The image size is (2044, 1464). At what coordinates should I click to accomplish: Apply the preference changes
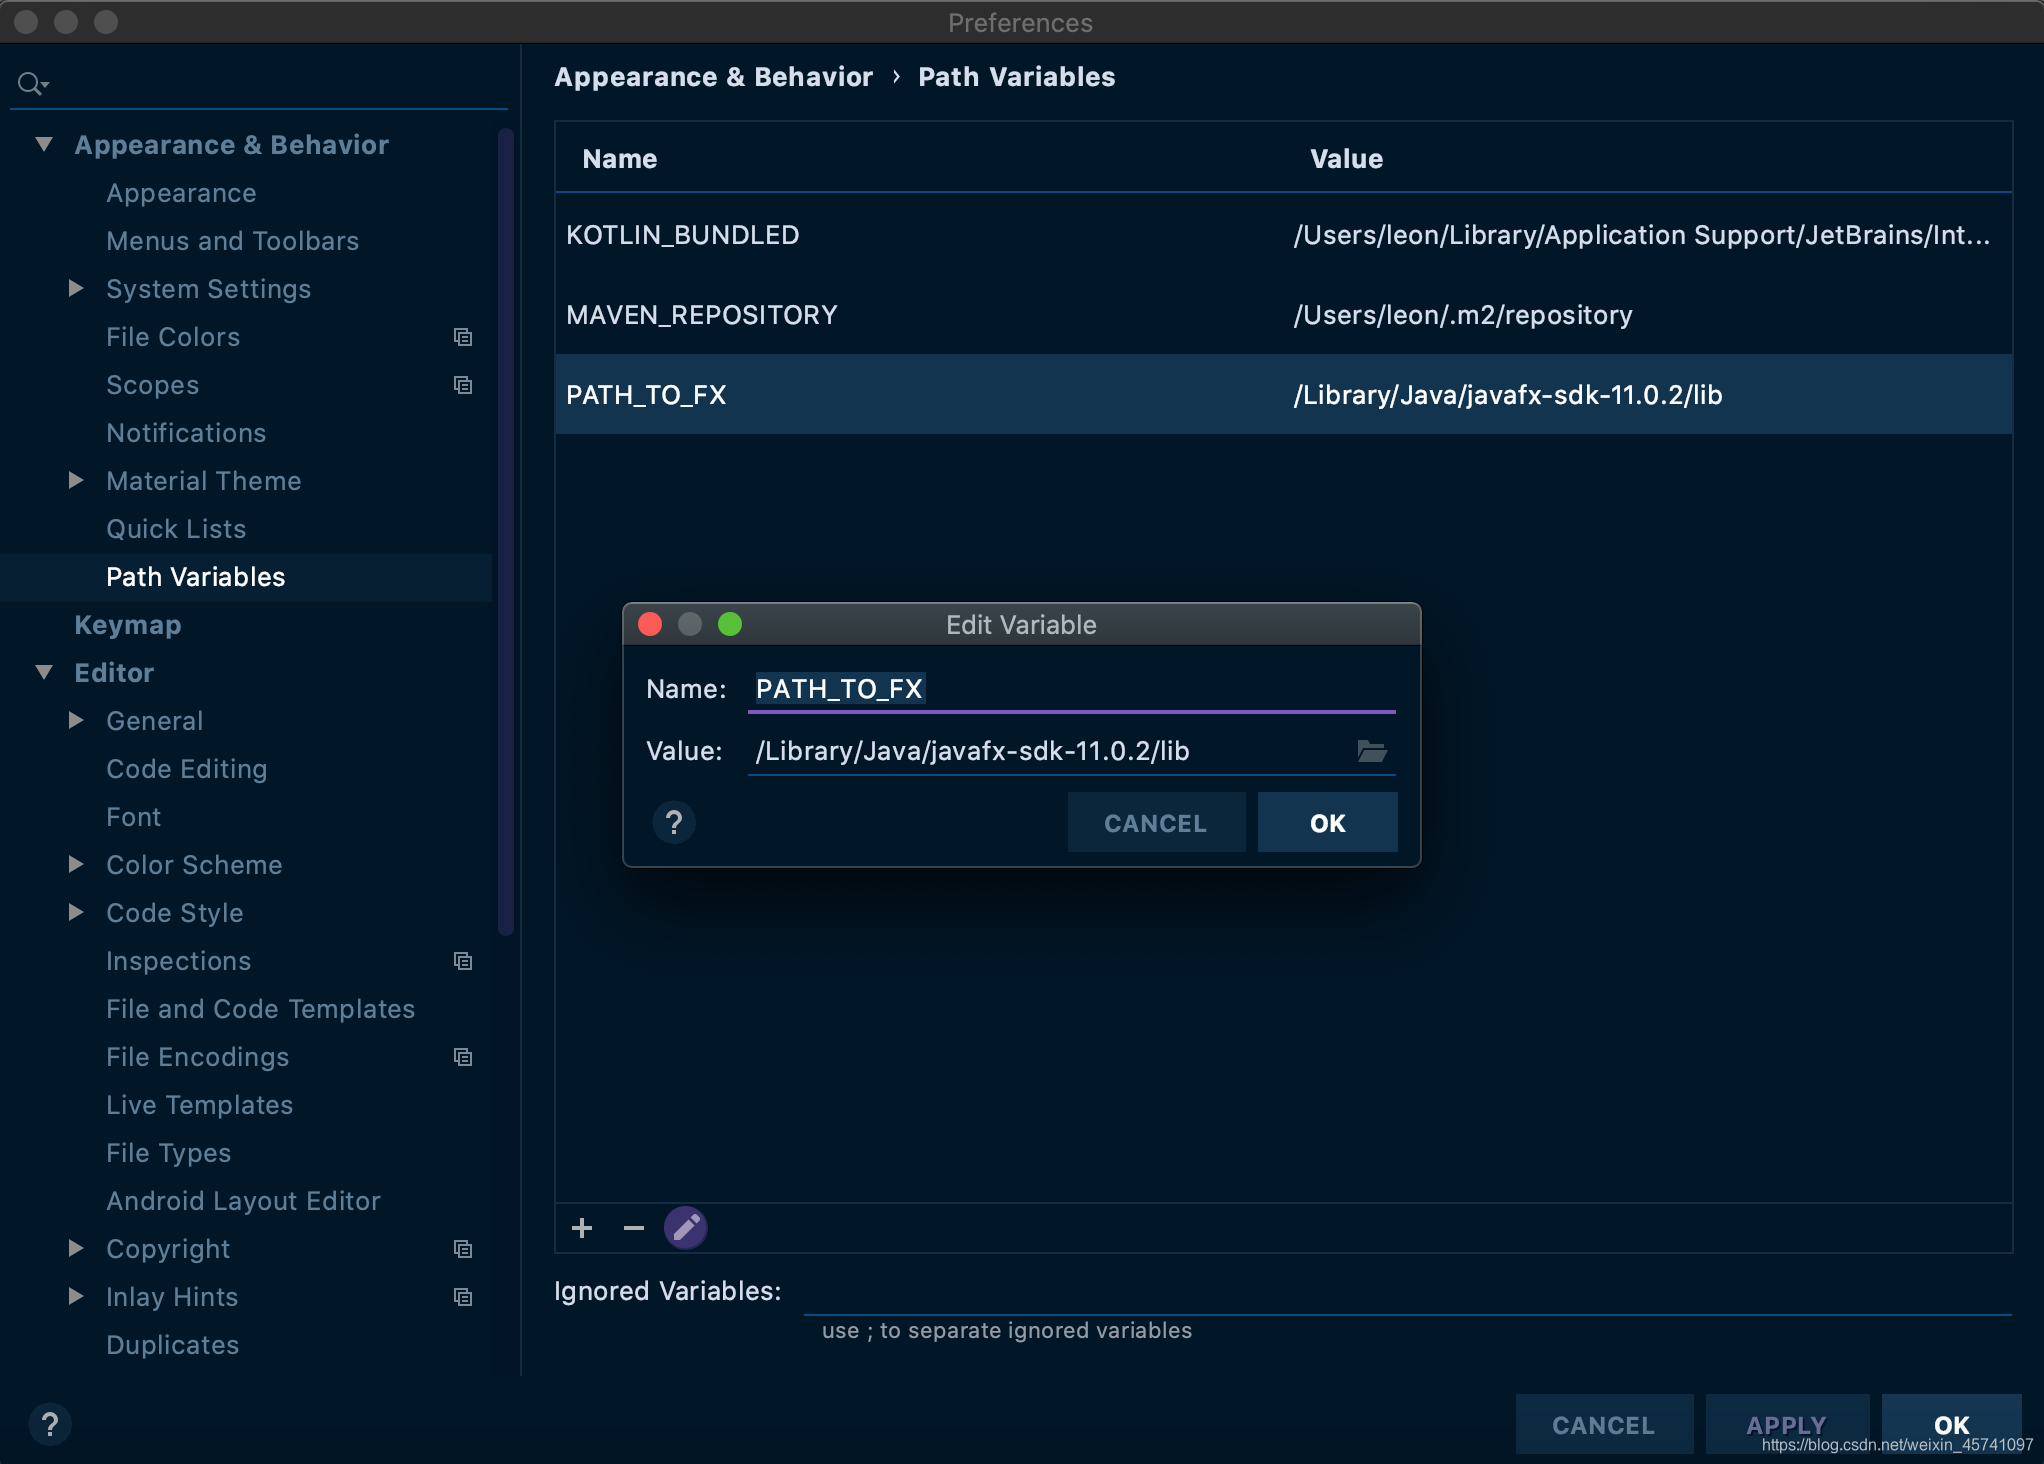pos(1786,1424)
